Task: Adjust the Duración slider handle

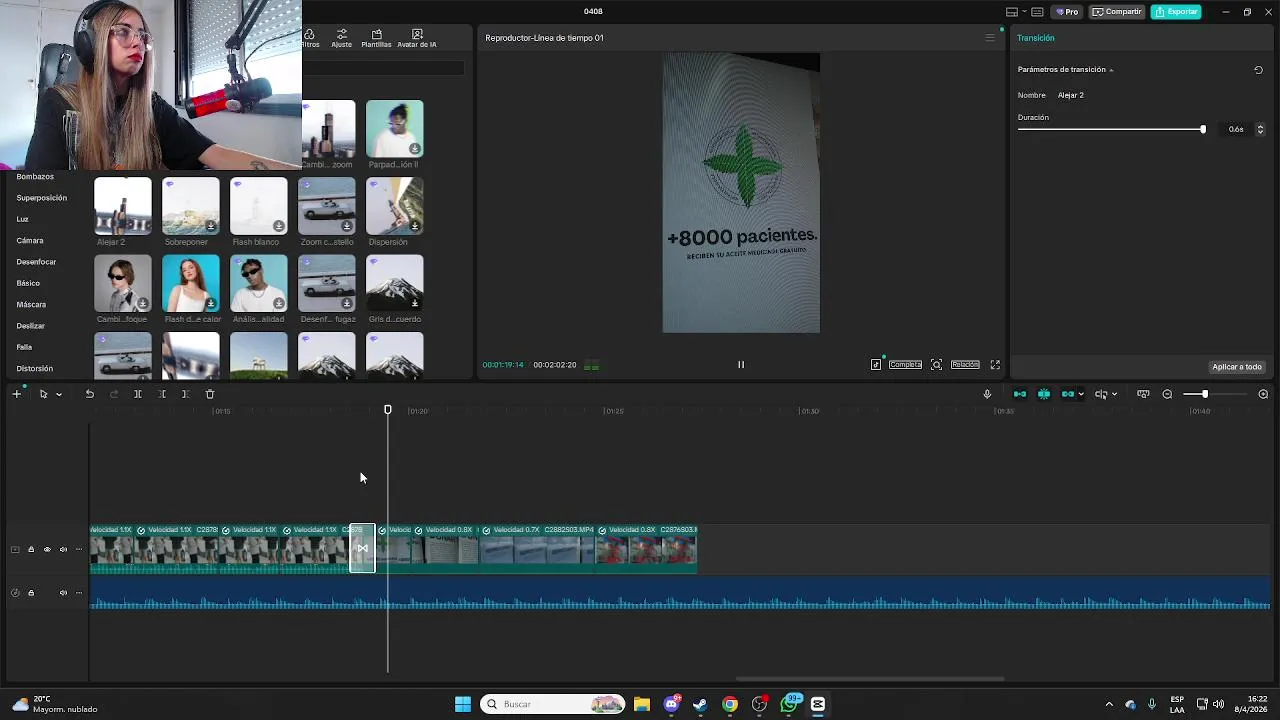Action: (1203, 129)
